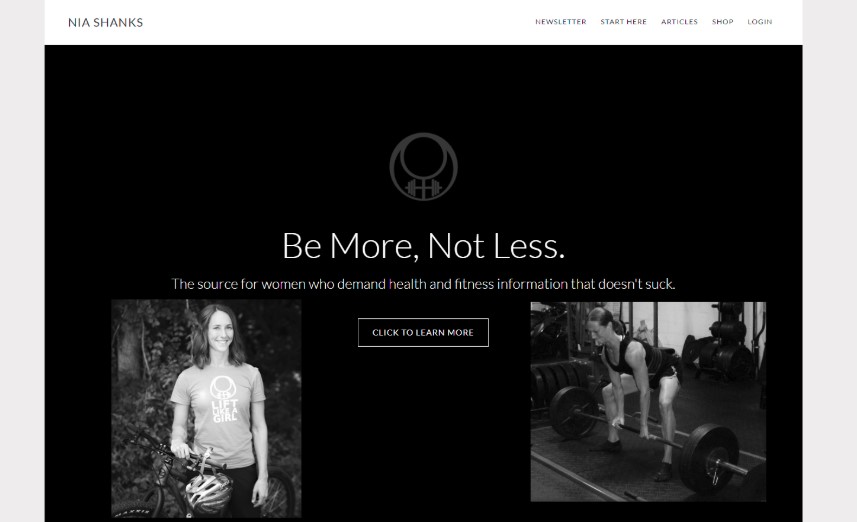The width and height of the screenshot is (858, 522).
Task: Visit the Shop page
Action: pyautogui.click(x=723, y=22)
